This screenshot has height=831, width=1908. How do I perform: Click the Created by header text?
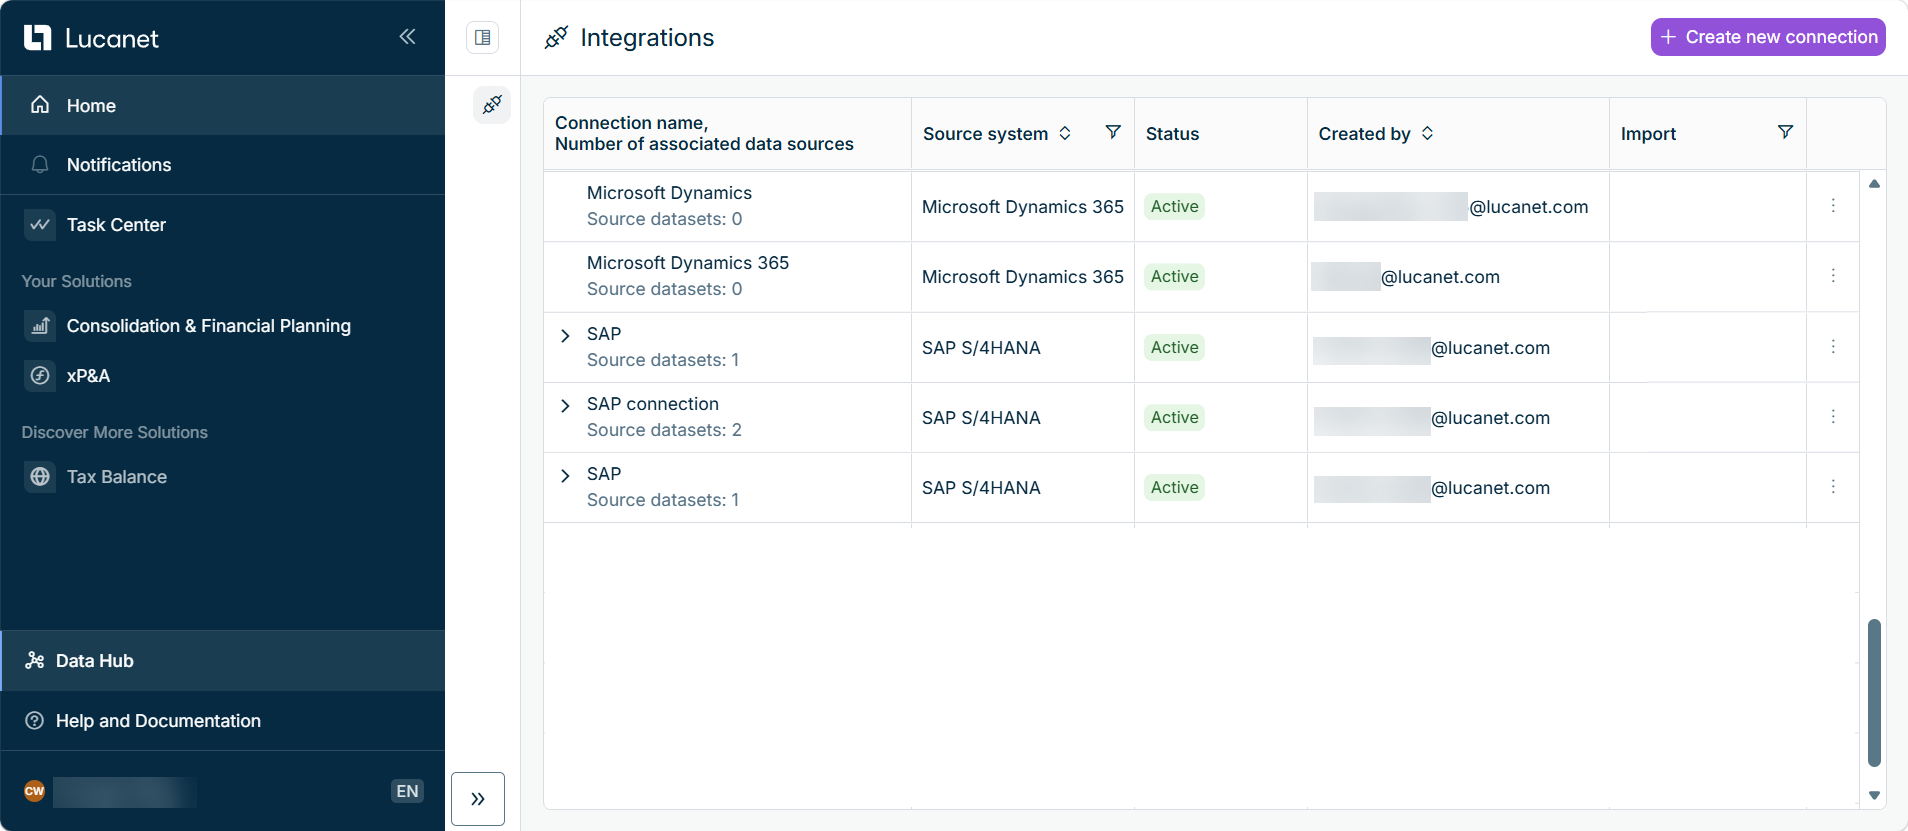pyautogui.click(x=1364, y=134)
